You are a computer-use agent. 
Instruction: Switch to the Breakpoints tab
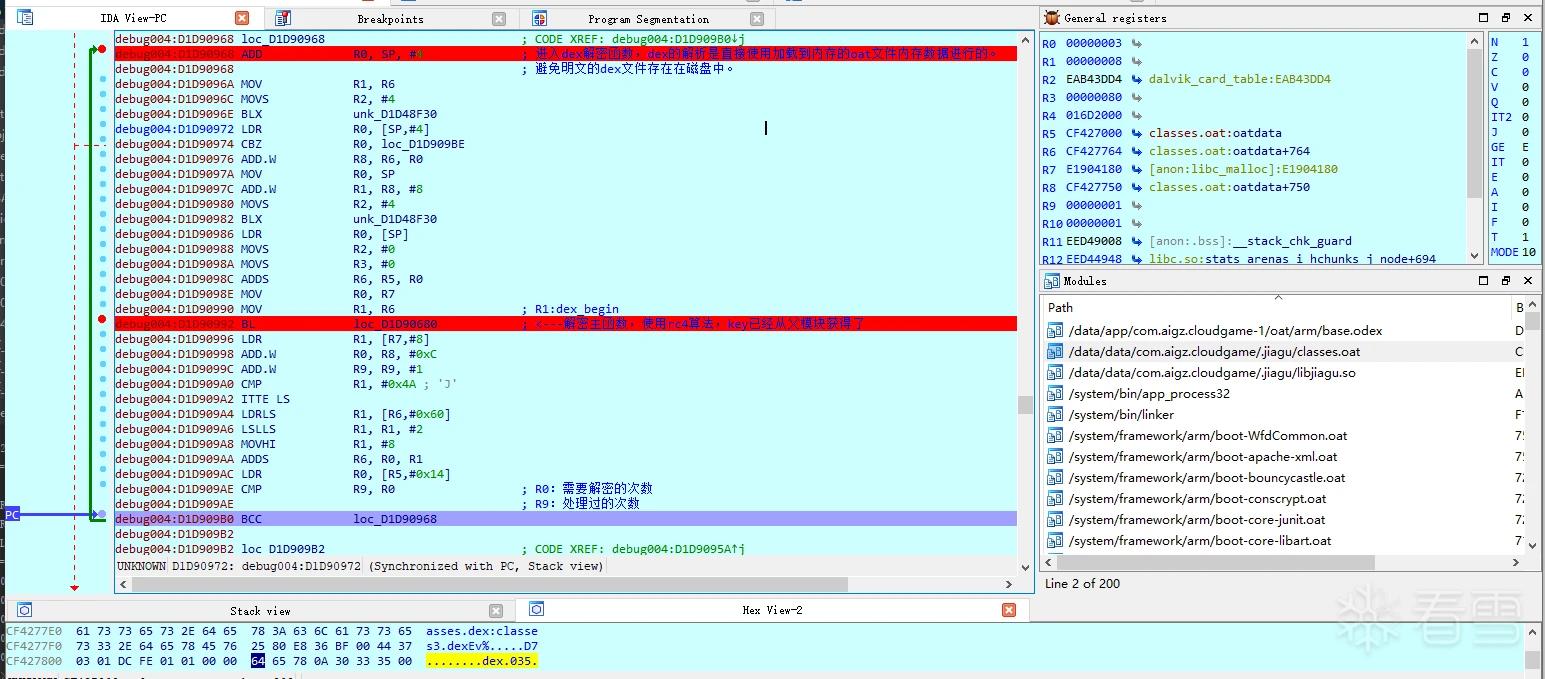click(x=390, y=18)
